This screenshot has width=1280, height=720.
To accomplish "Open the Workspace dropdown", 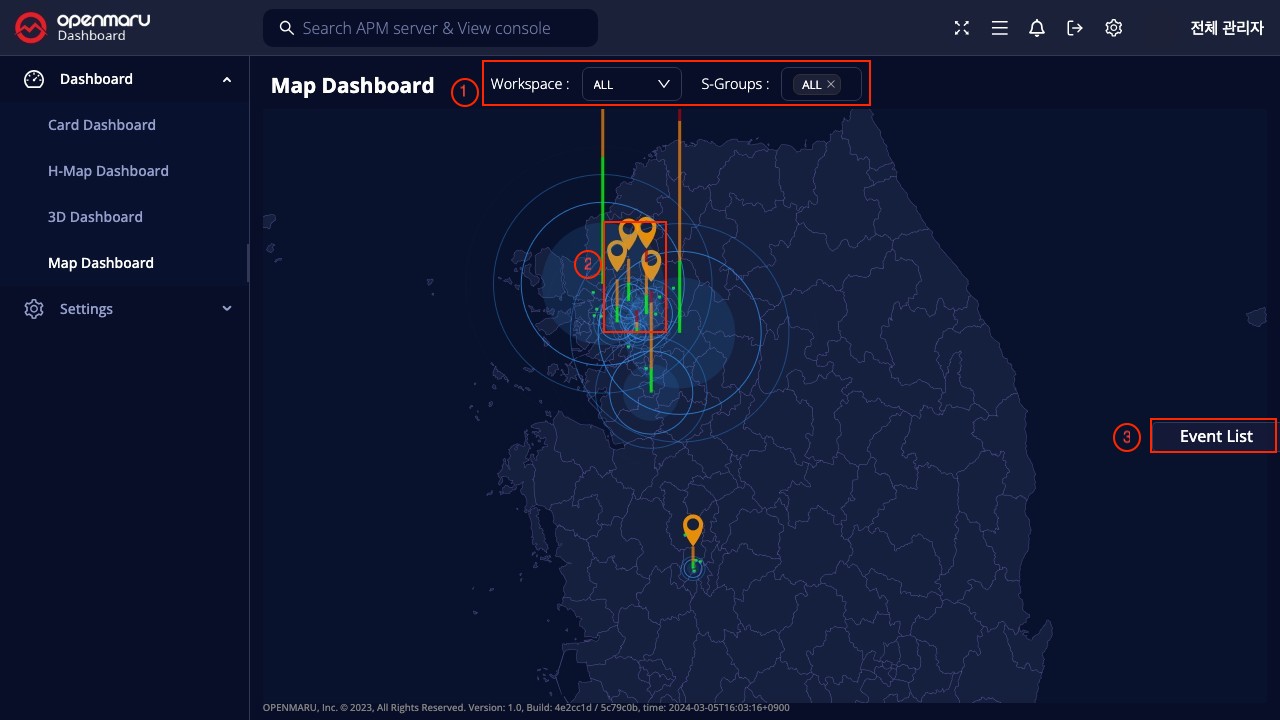I will pyautogui.click(x=631, y=85).
